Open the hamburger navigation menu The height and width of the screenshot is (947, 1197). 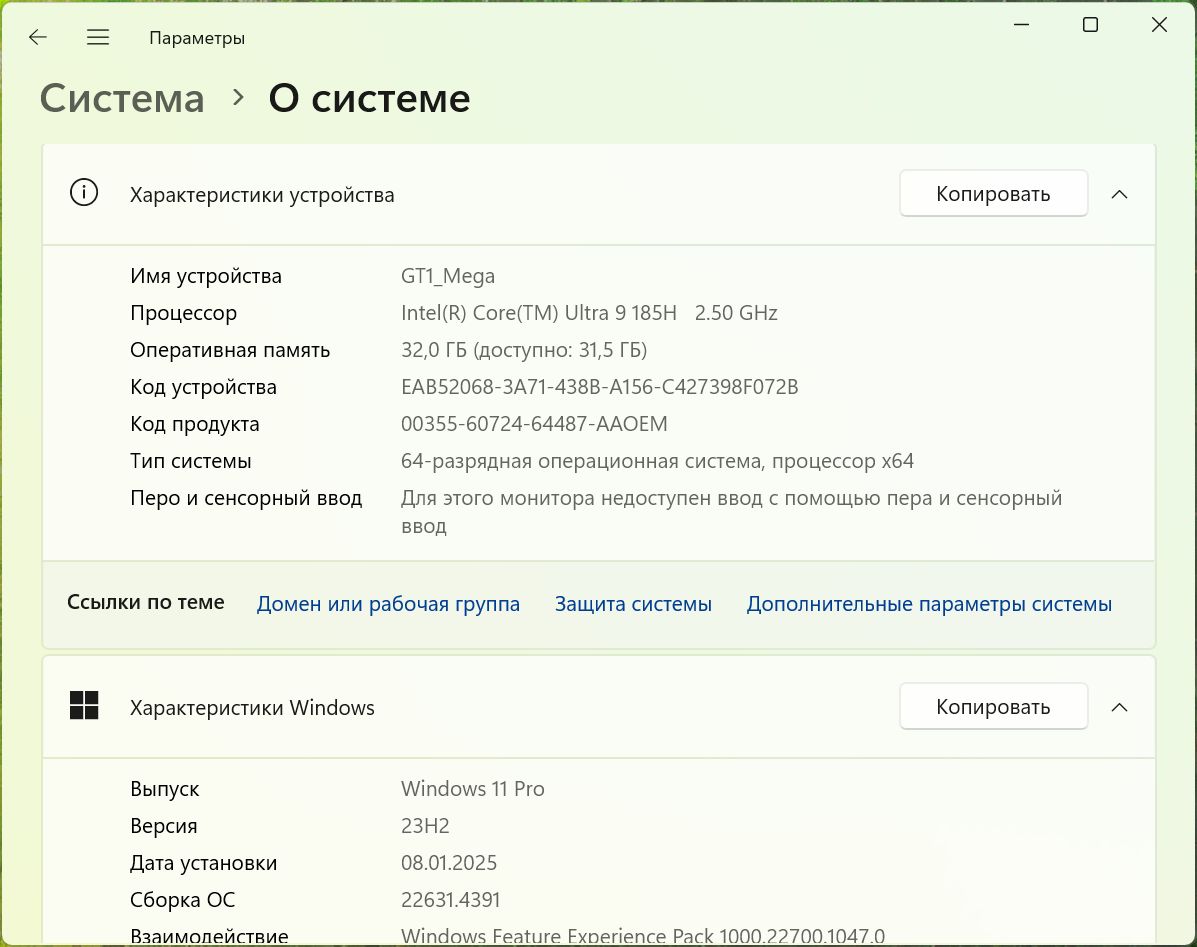98,37
